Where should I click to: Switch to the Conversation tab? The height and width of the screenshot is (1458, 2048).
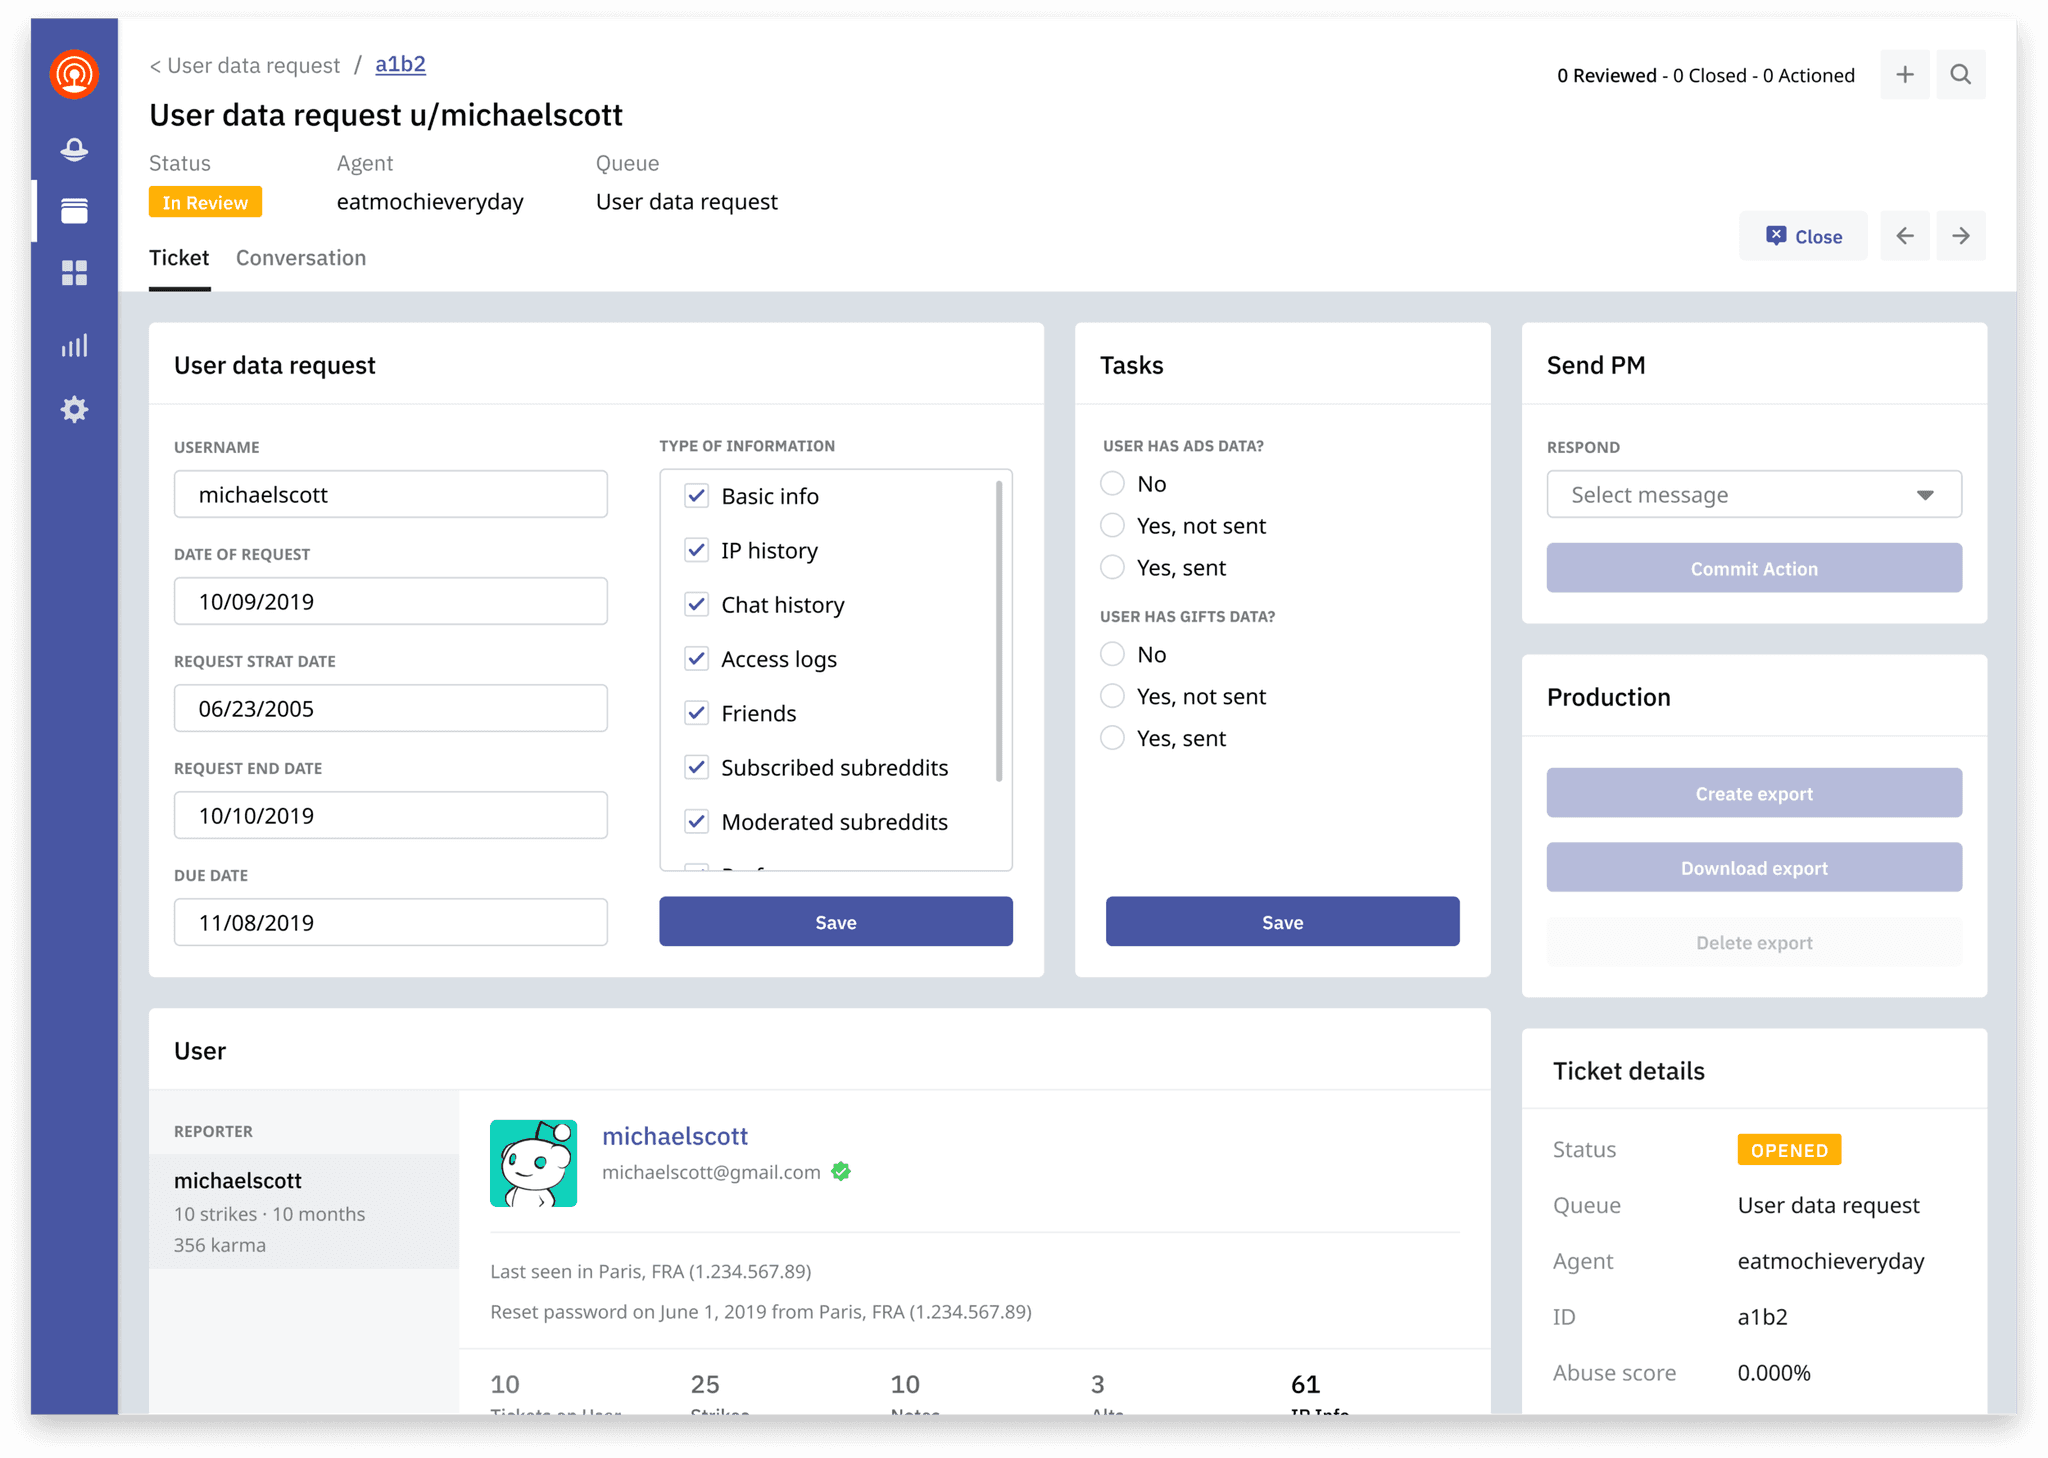click(301, 258)
